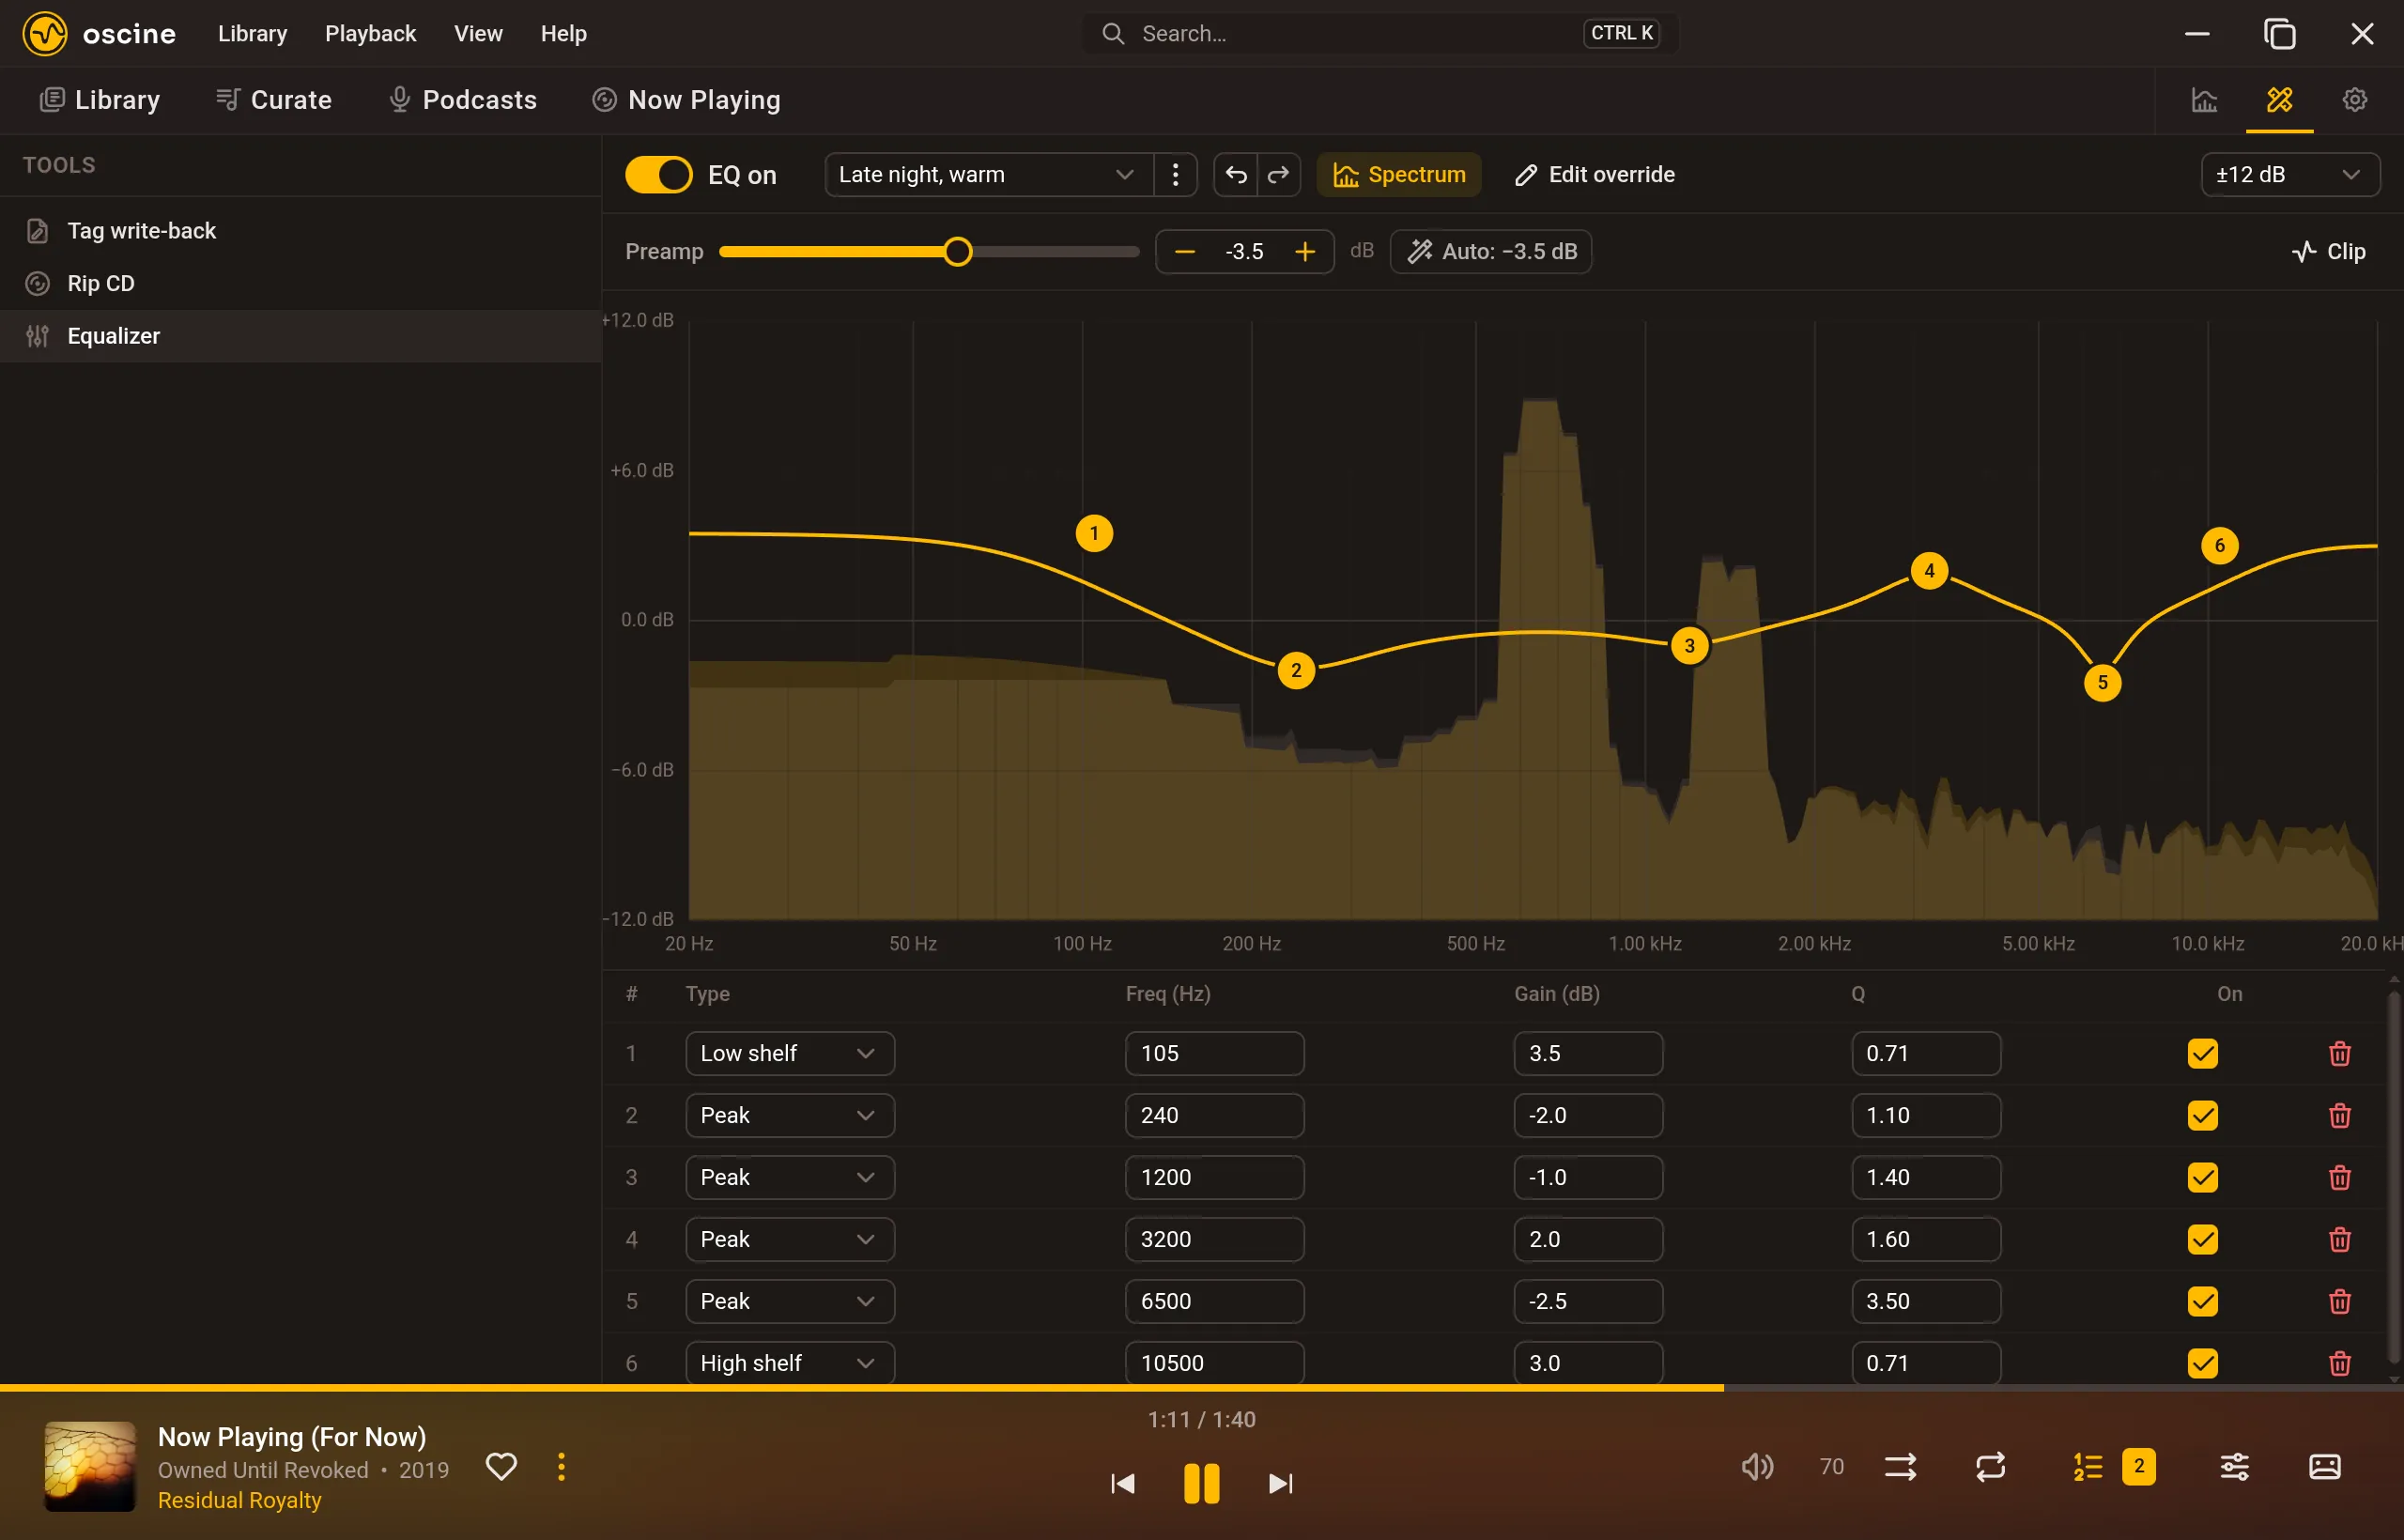This screenshot has width=2404, height=1540.
Task: Switch to the Curate tab
Action: coord(273,100)
